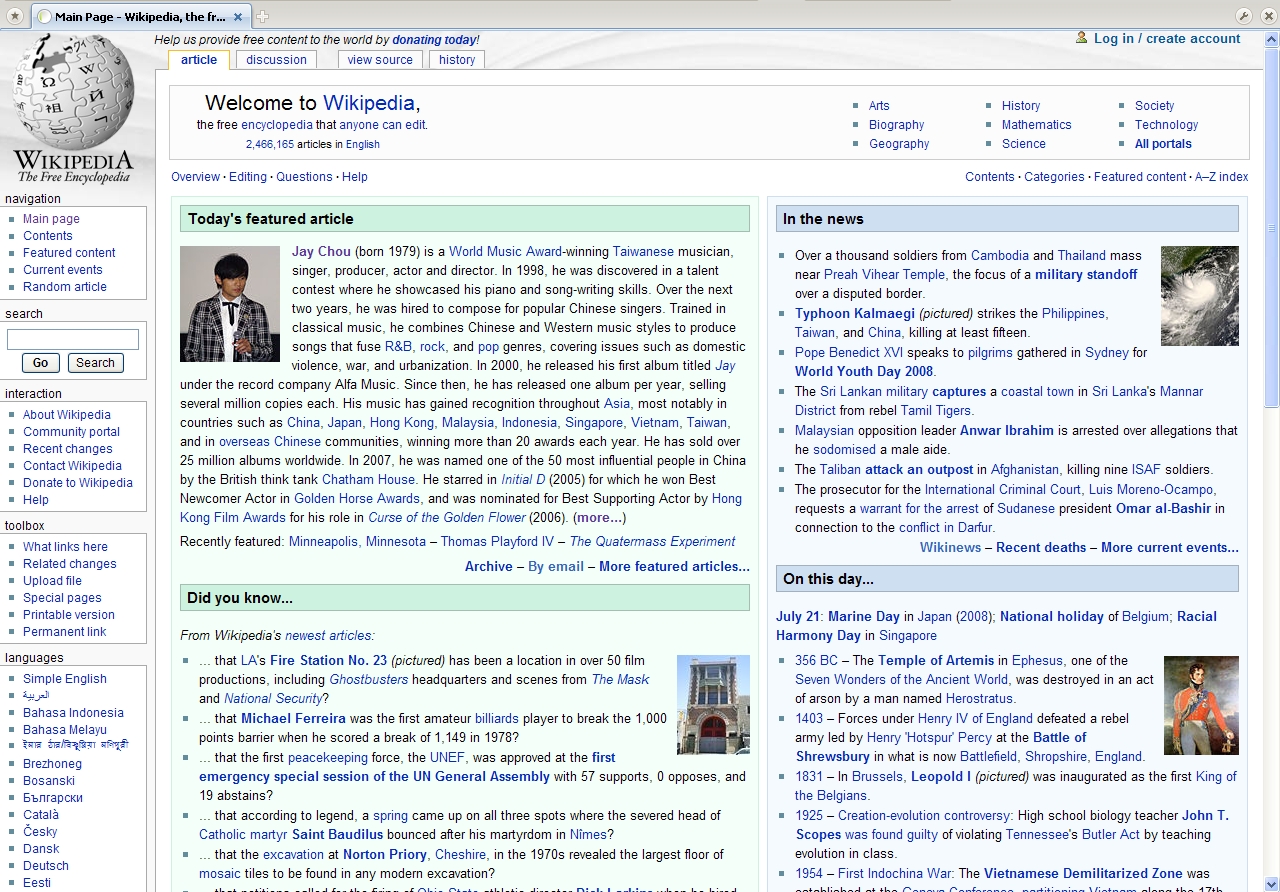The image size is (1280, 892).
Task: Open the history tab
Action: click(x=457, y=60)
